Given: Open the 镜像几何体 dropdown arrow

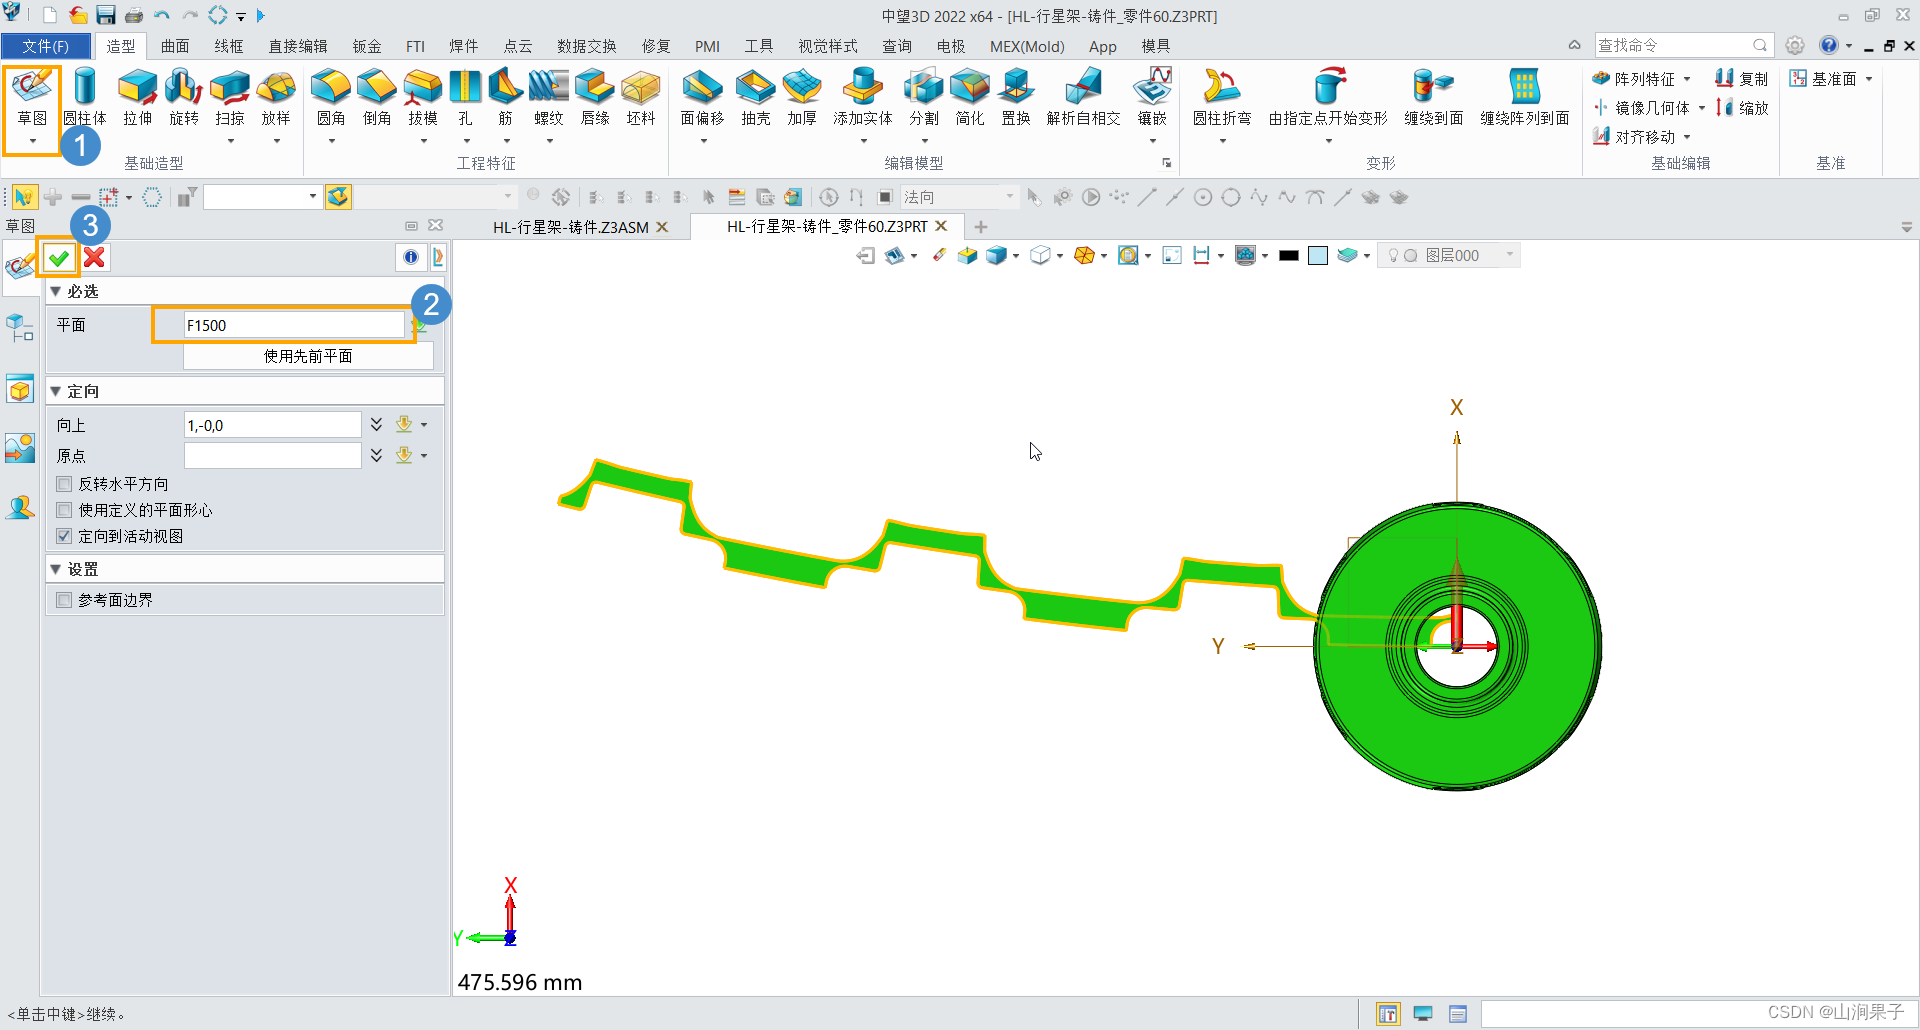Looking at the screenshot, I should pyautogui.click(x=1701, y=108).
